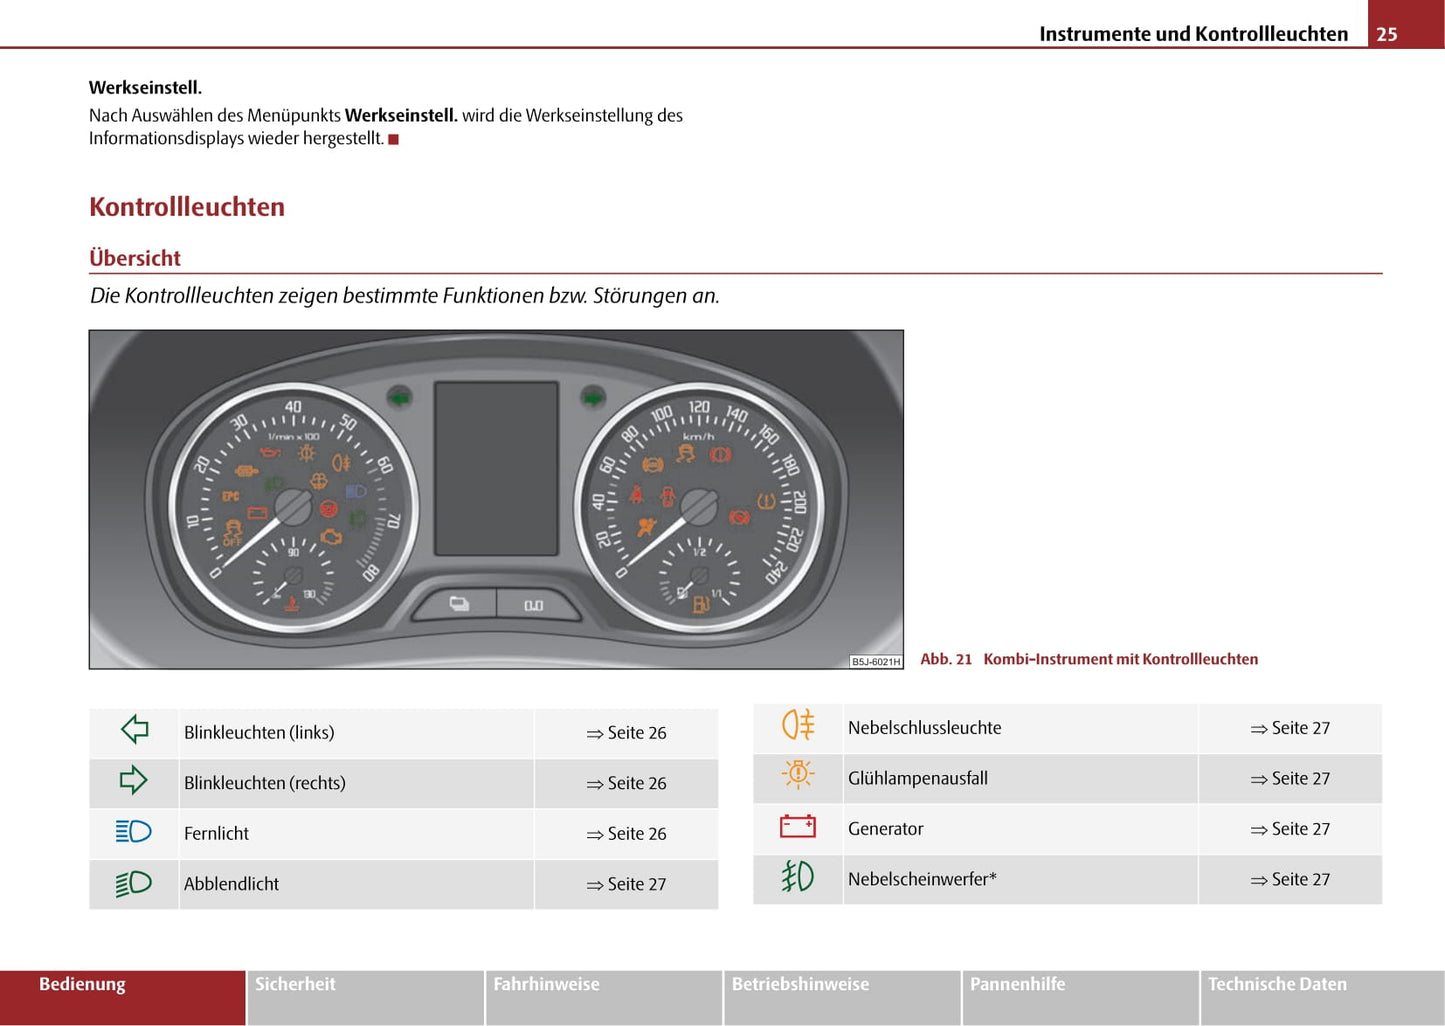
Task: Follow the Seite 26 link for Fernlicht
Action: pyautogui.click(x=627, y=834)
